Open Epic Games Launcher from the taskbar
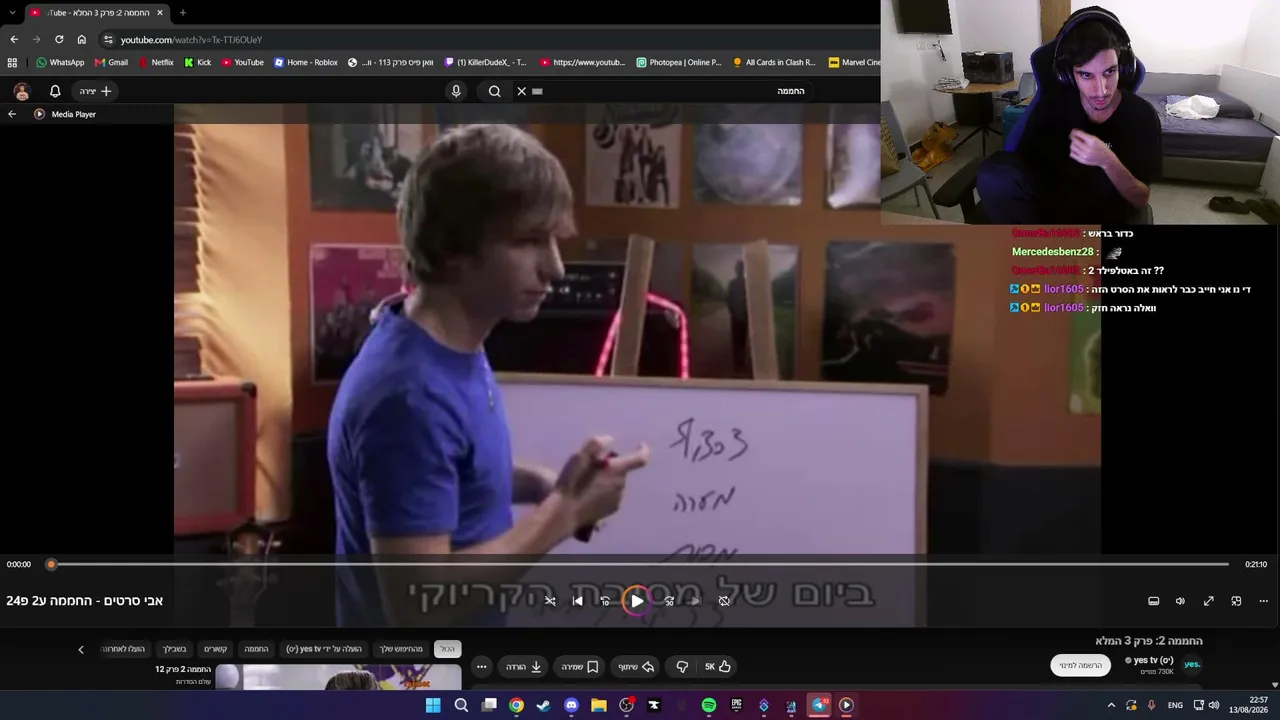The width and height of the screenshot is (1280, 720). pyautogui.click(x=736, y=705)
